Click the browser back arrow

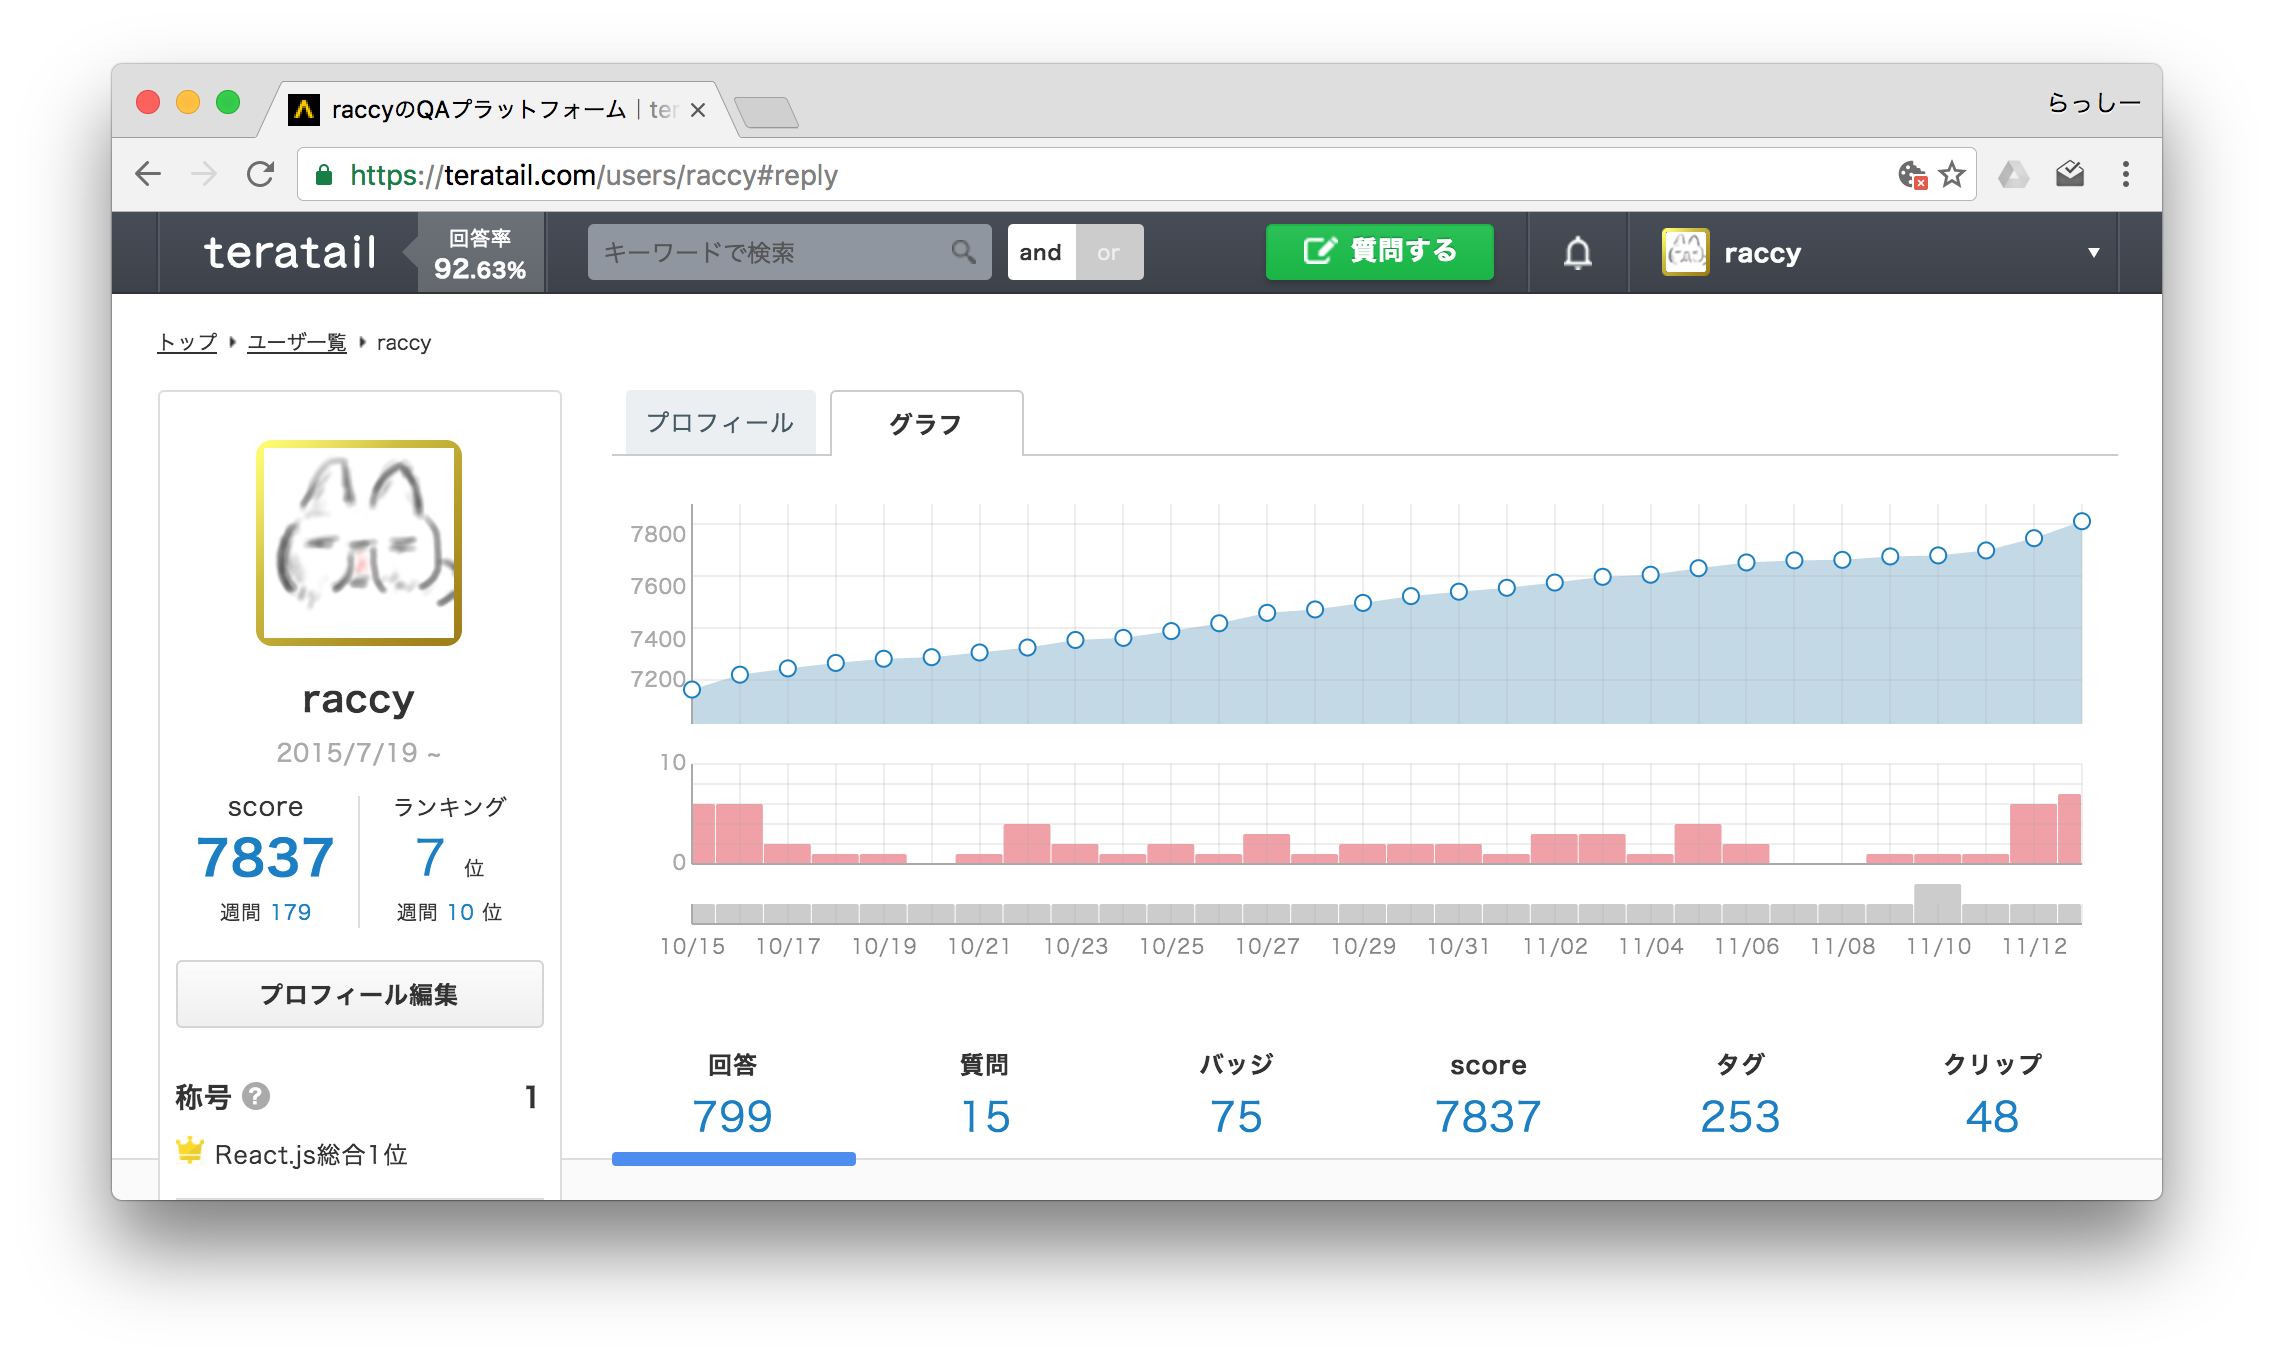point(148,175)
